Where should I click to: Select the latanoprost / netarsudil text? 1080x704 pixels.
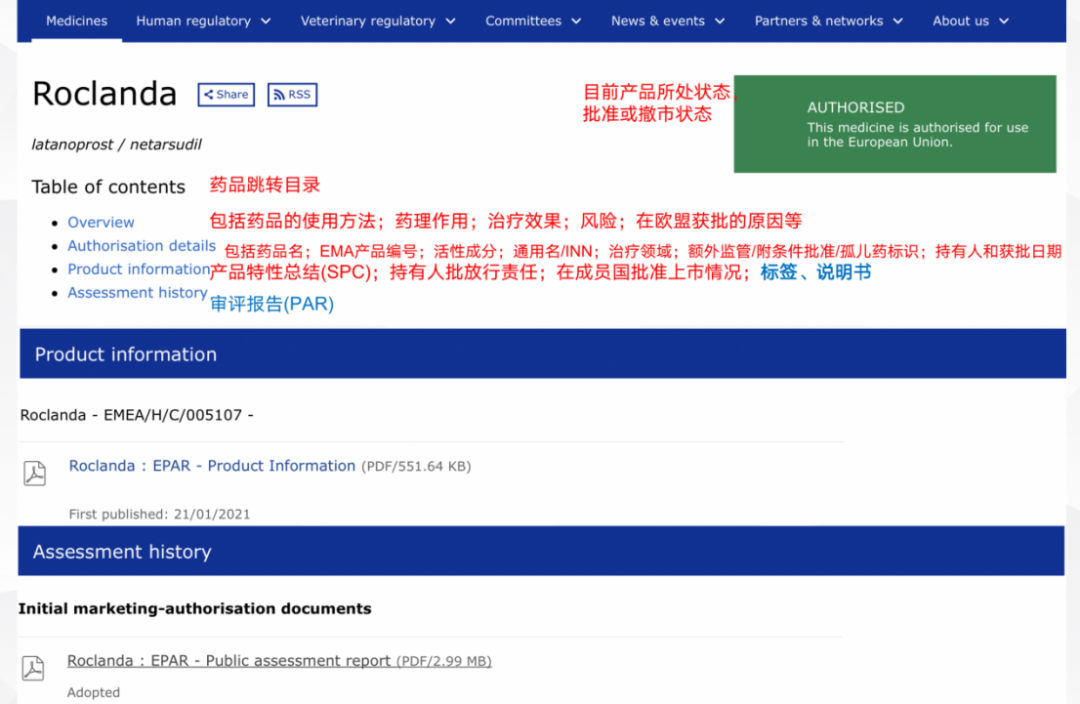[x=116, y=145]
